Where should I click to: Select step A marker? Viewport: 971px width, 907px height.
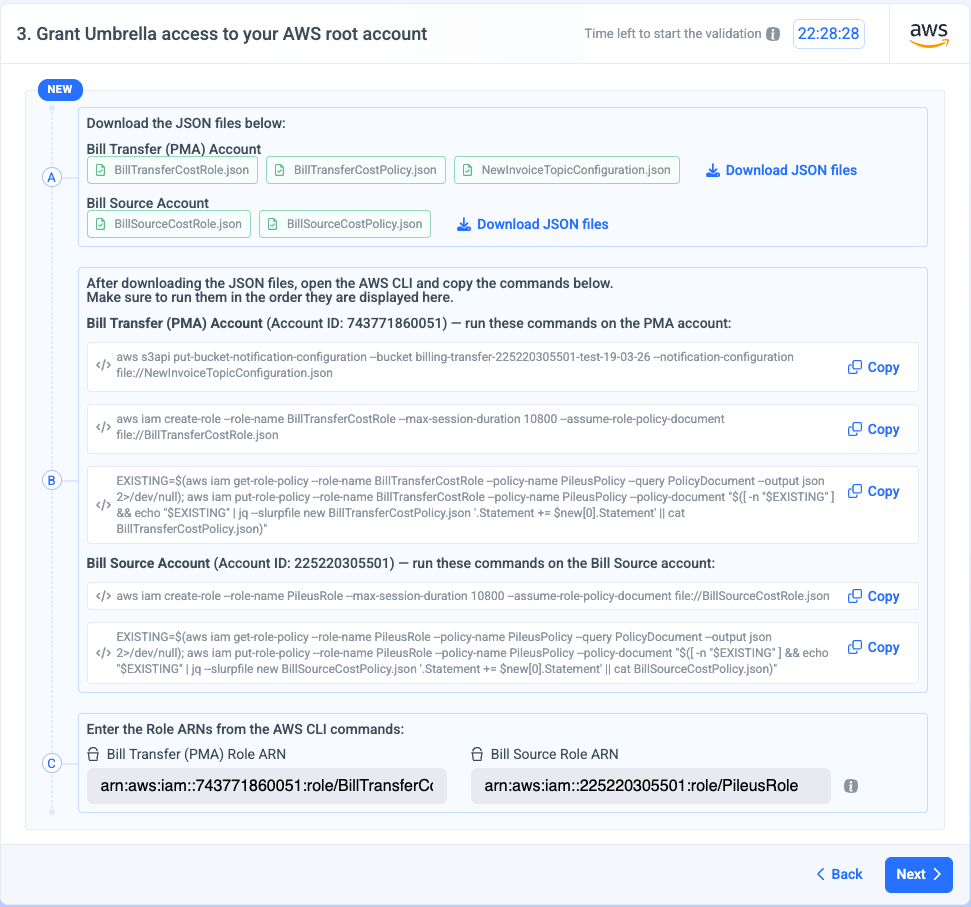point(52,178)
